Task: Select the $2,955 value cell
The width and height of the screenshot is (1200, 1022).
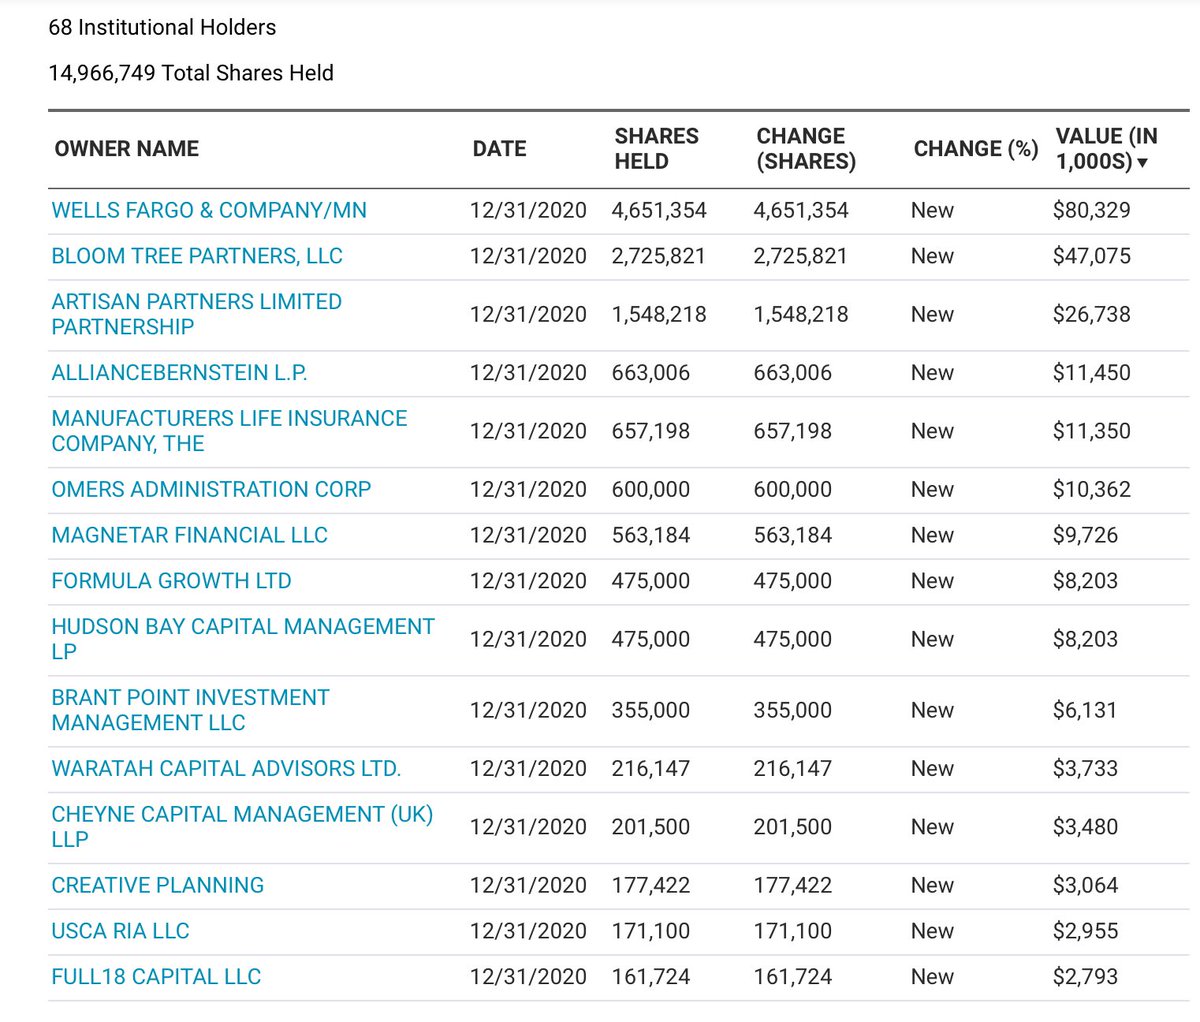Action: 1086,931
